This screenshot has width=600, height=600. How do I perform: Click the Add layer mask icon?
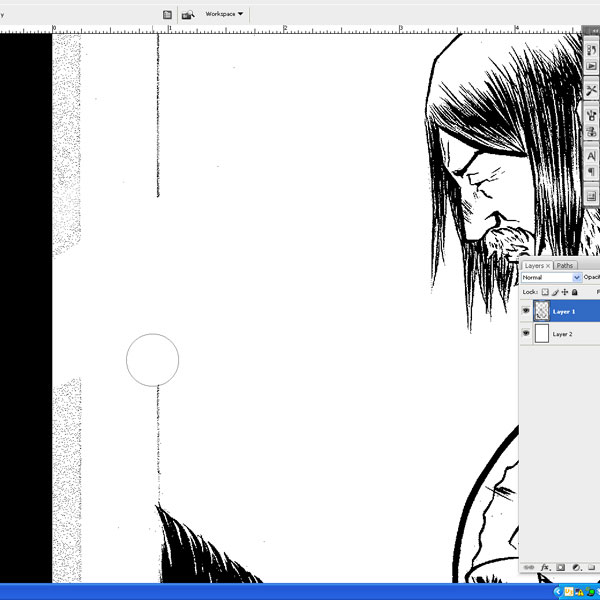(561, 567)
